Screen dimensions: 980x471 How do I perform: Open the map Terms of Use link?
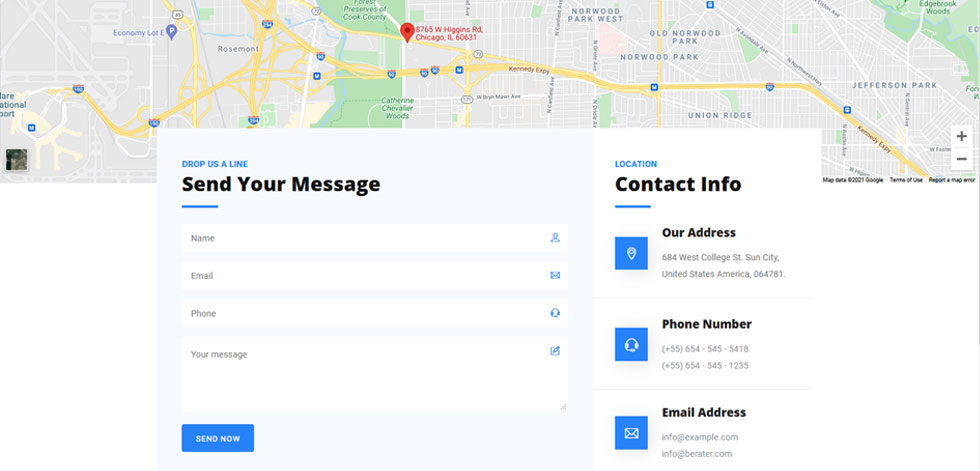906,180
